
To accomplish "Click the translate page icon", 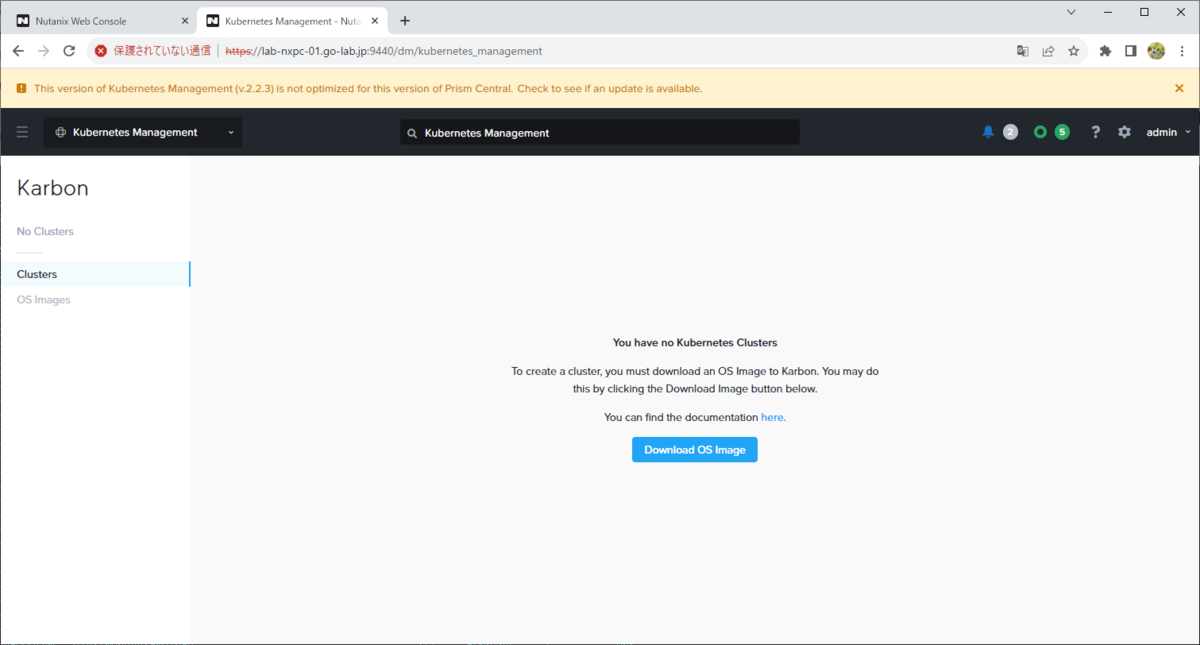I will pos(1022,51).
